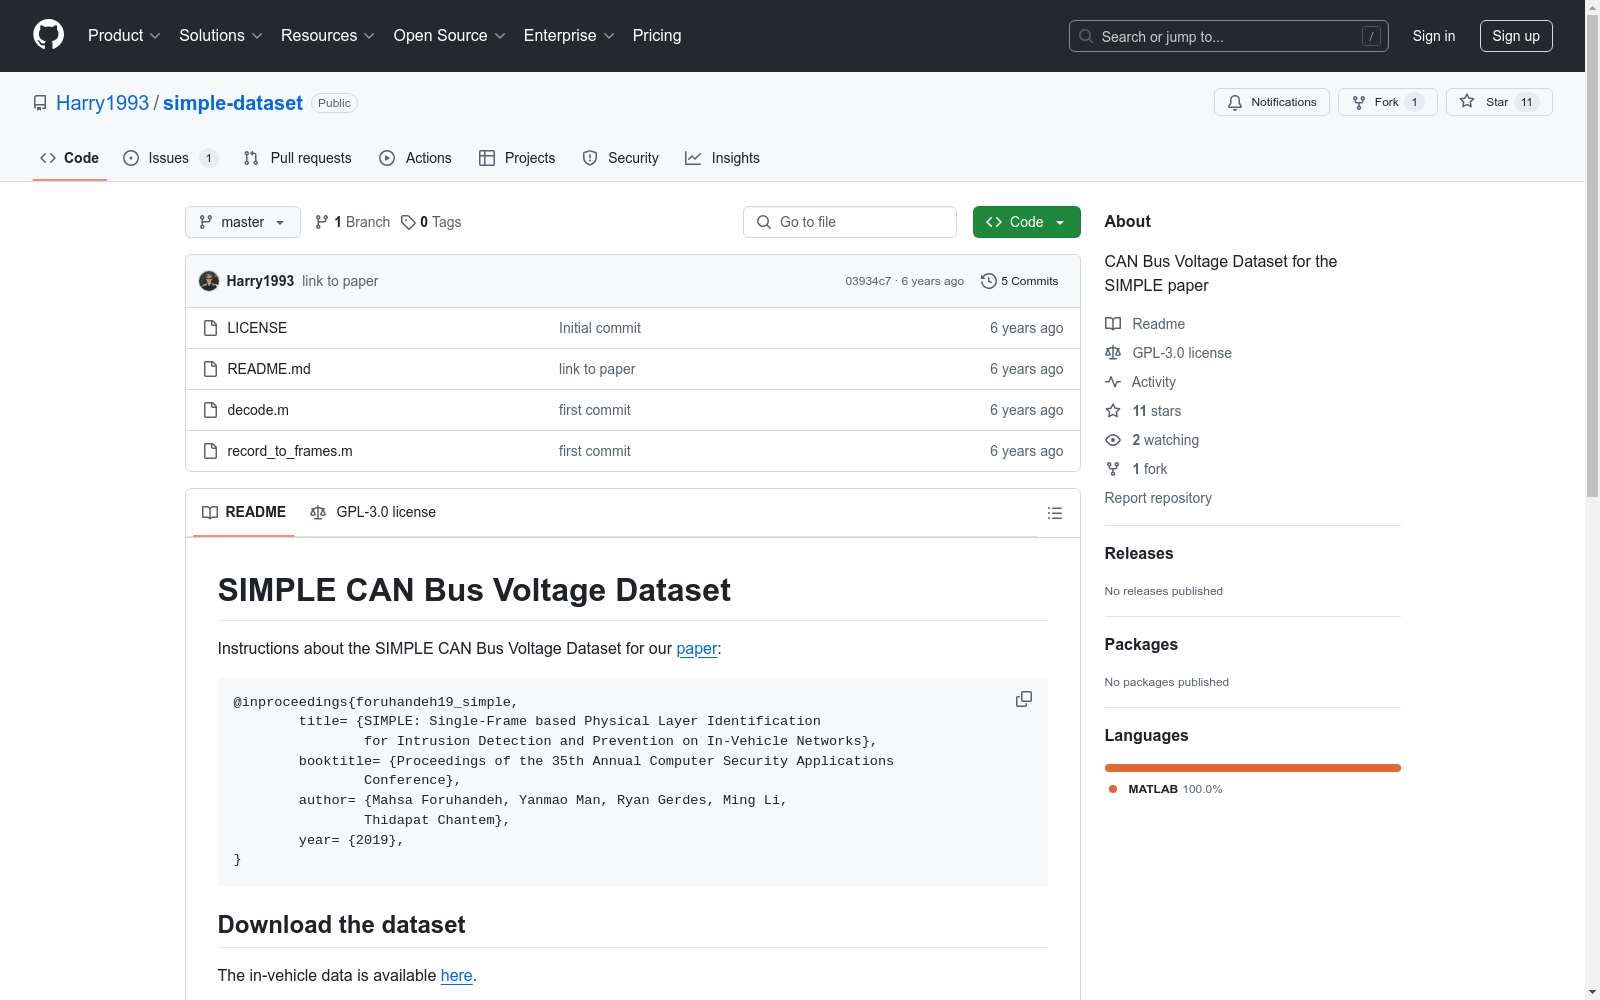
Task: Open the Harry1993 owner profile link
Action: pos(102,103)
